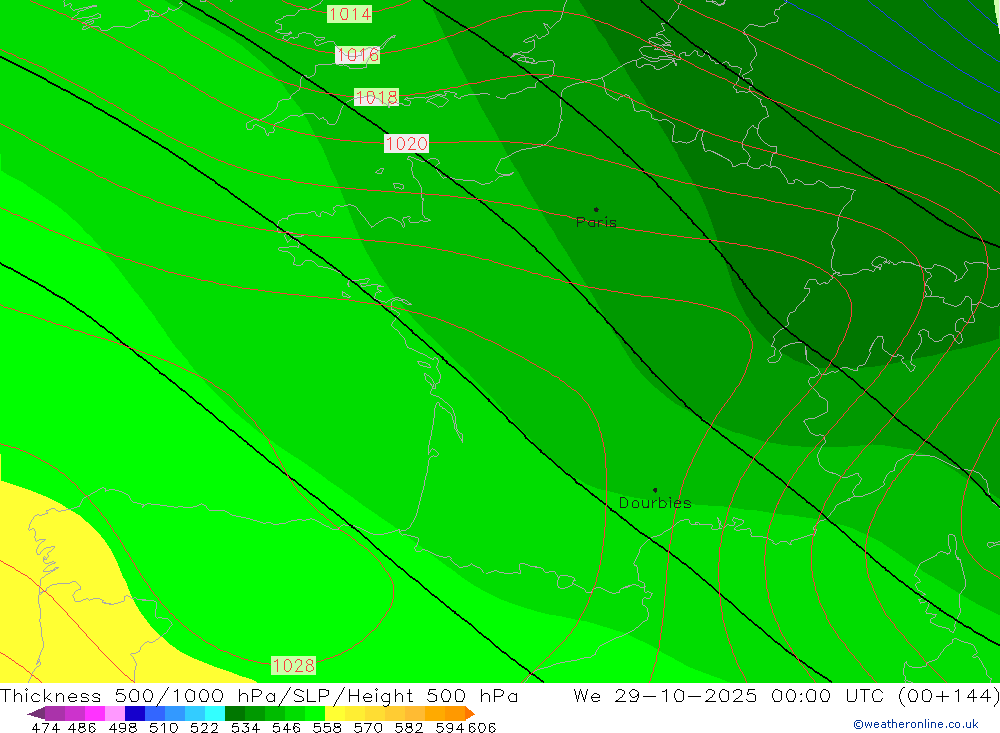Click the 1014 isobar pressure label

pyautogui.click(x=349, y=13)
